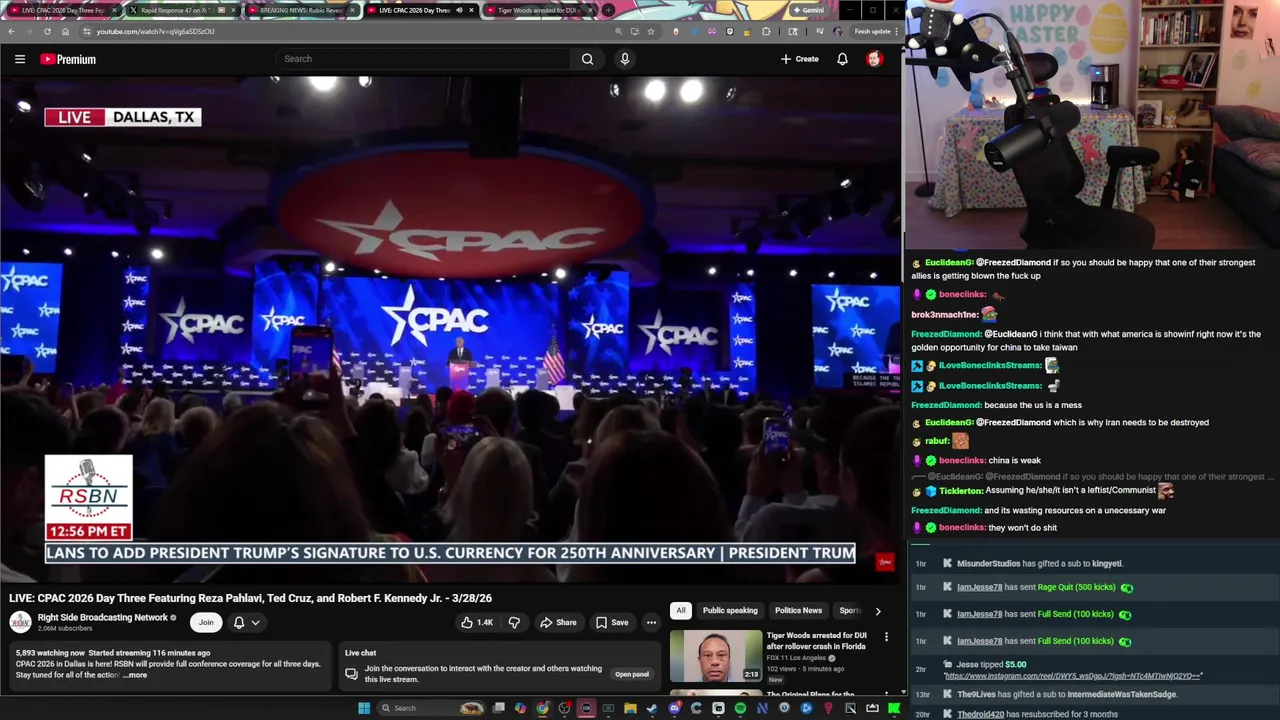Open Chrome from the taskbar
Viewport: 1280px width, 720px height.
(x=542, y=708)
